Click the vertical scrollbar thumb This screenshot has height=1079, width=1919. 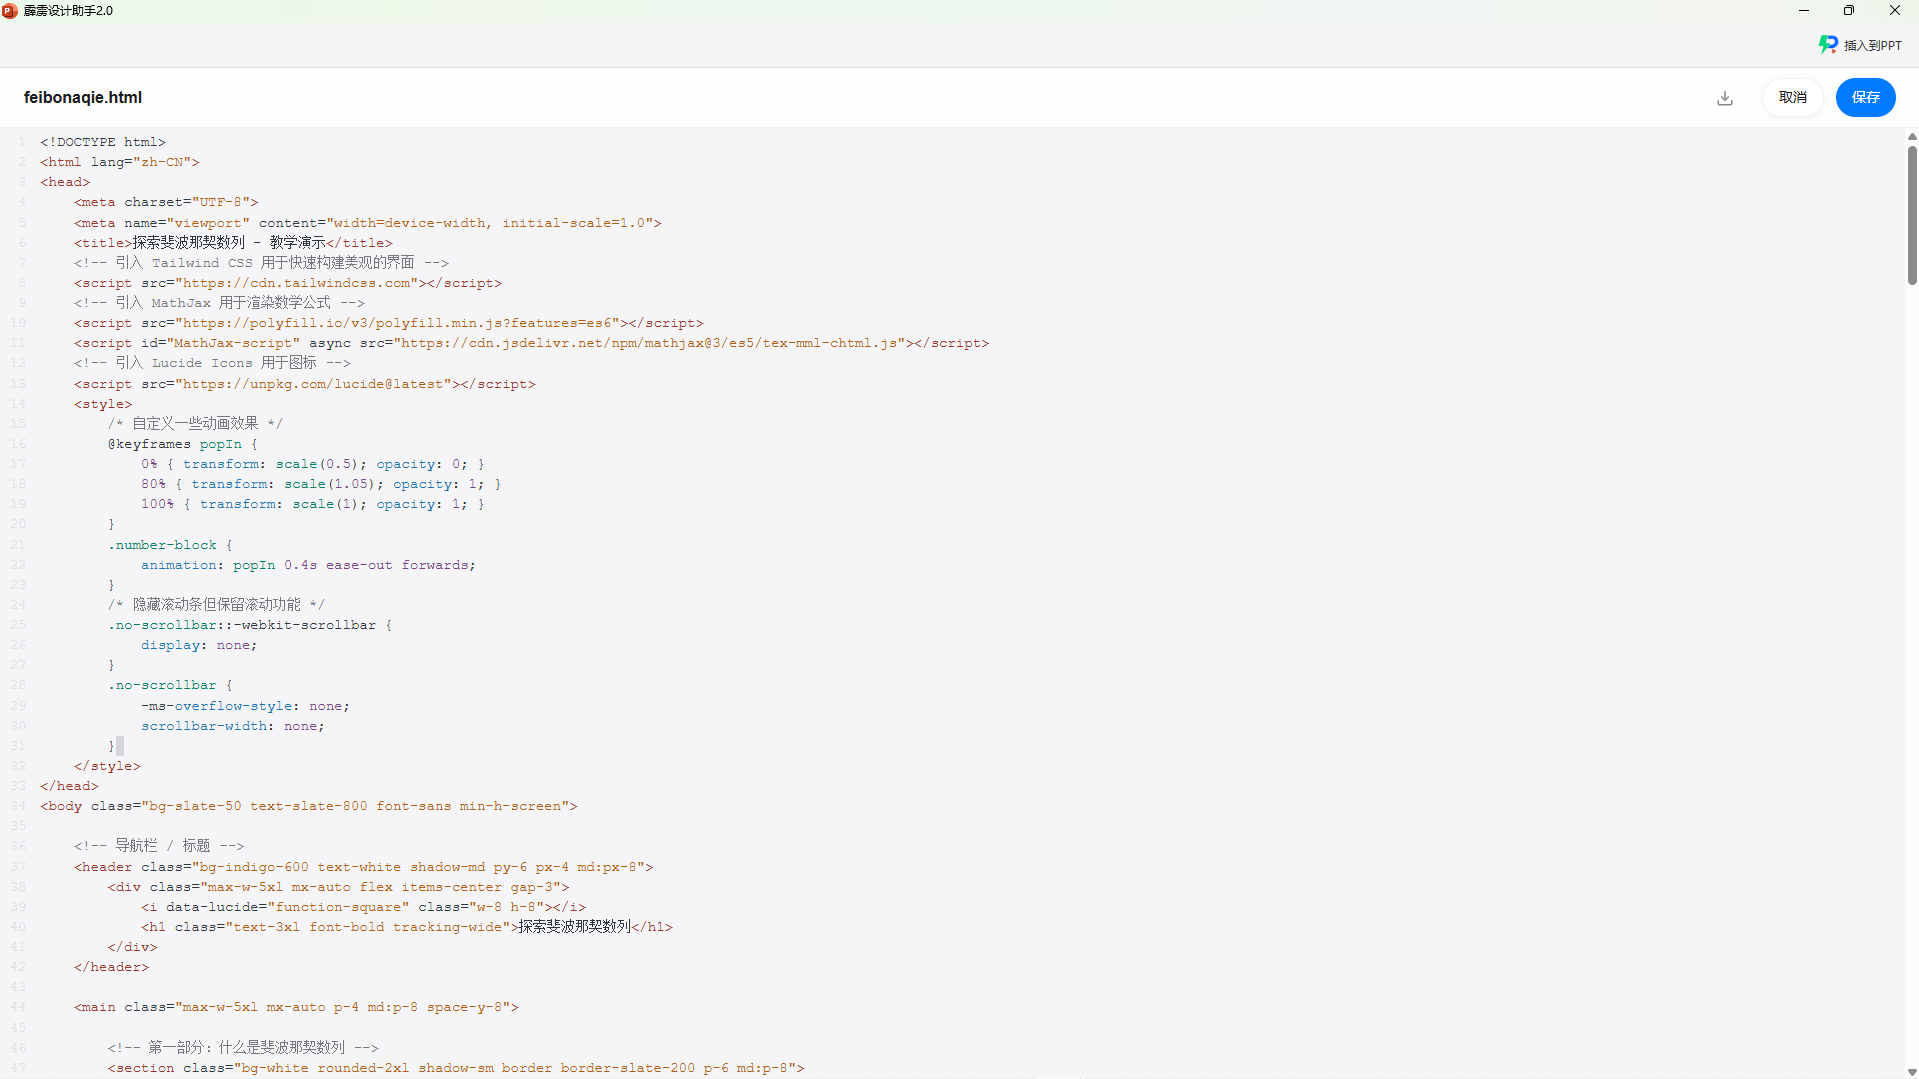(1912, 215)
